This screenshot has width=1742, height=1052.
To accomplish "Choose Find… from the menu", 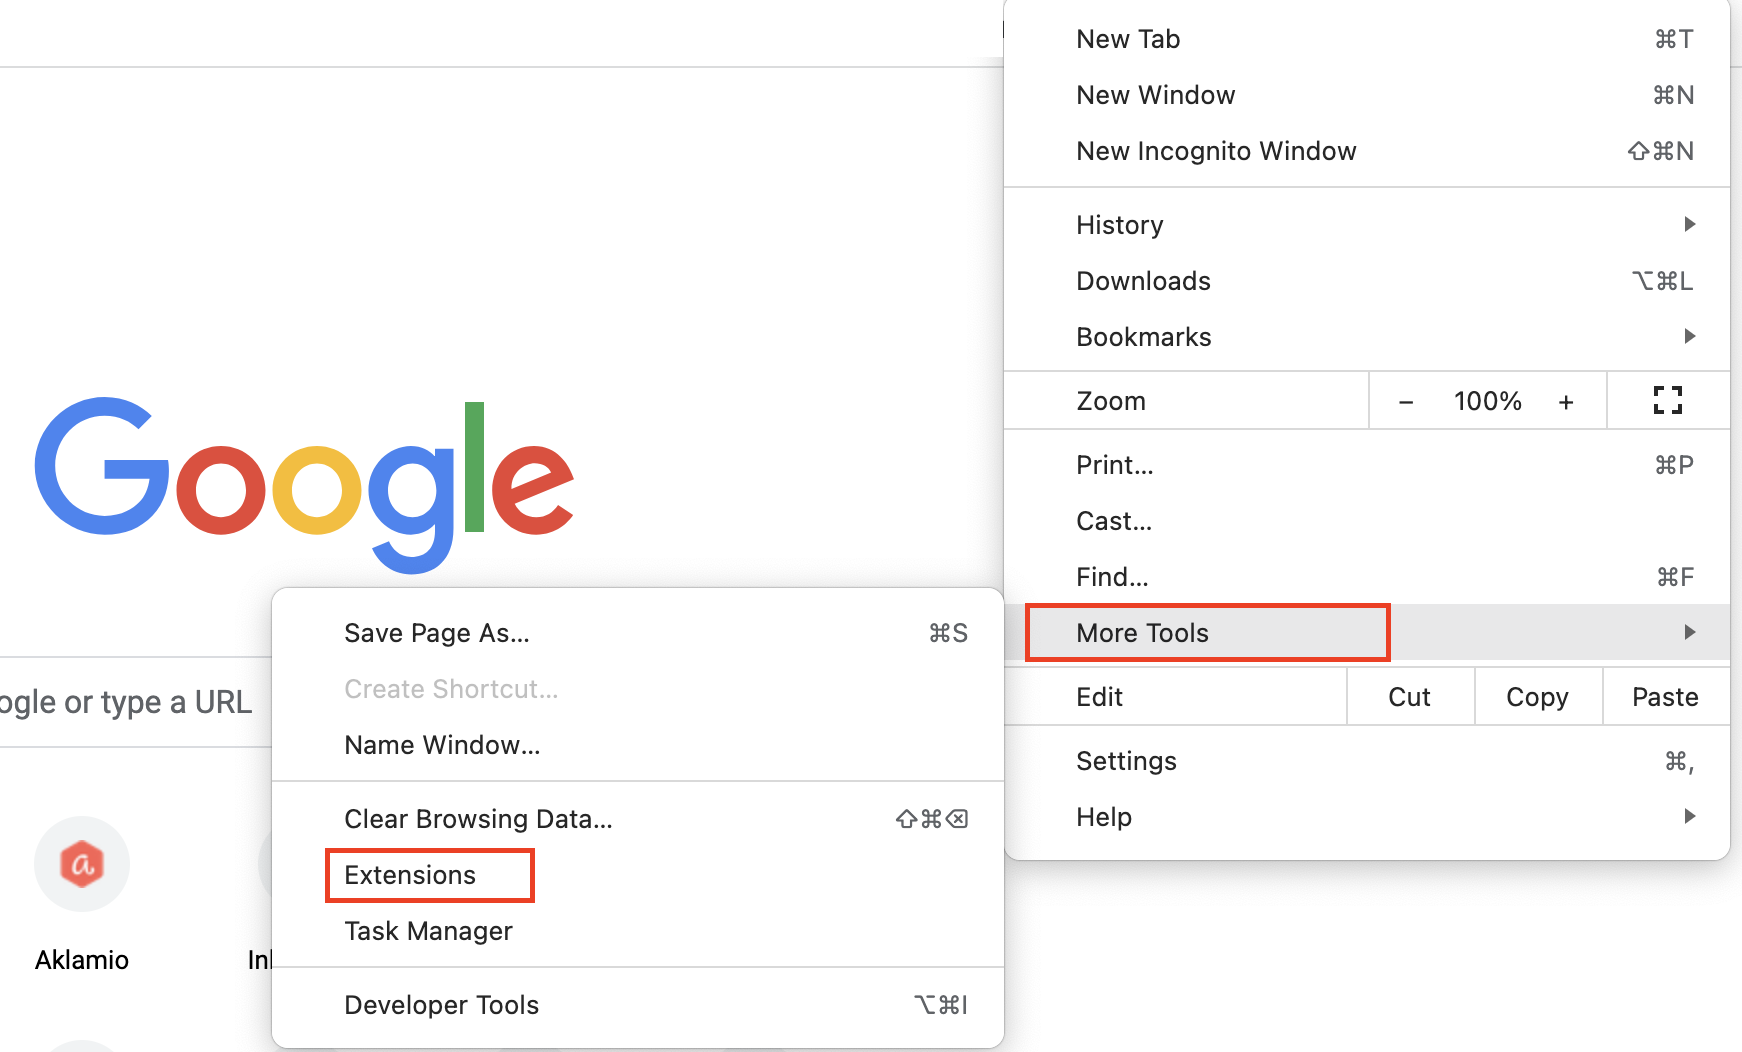I will (1367, 577).
